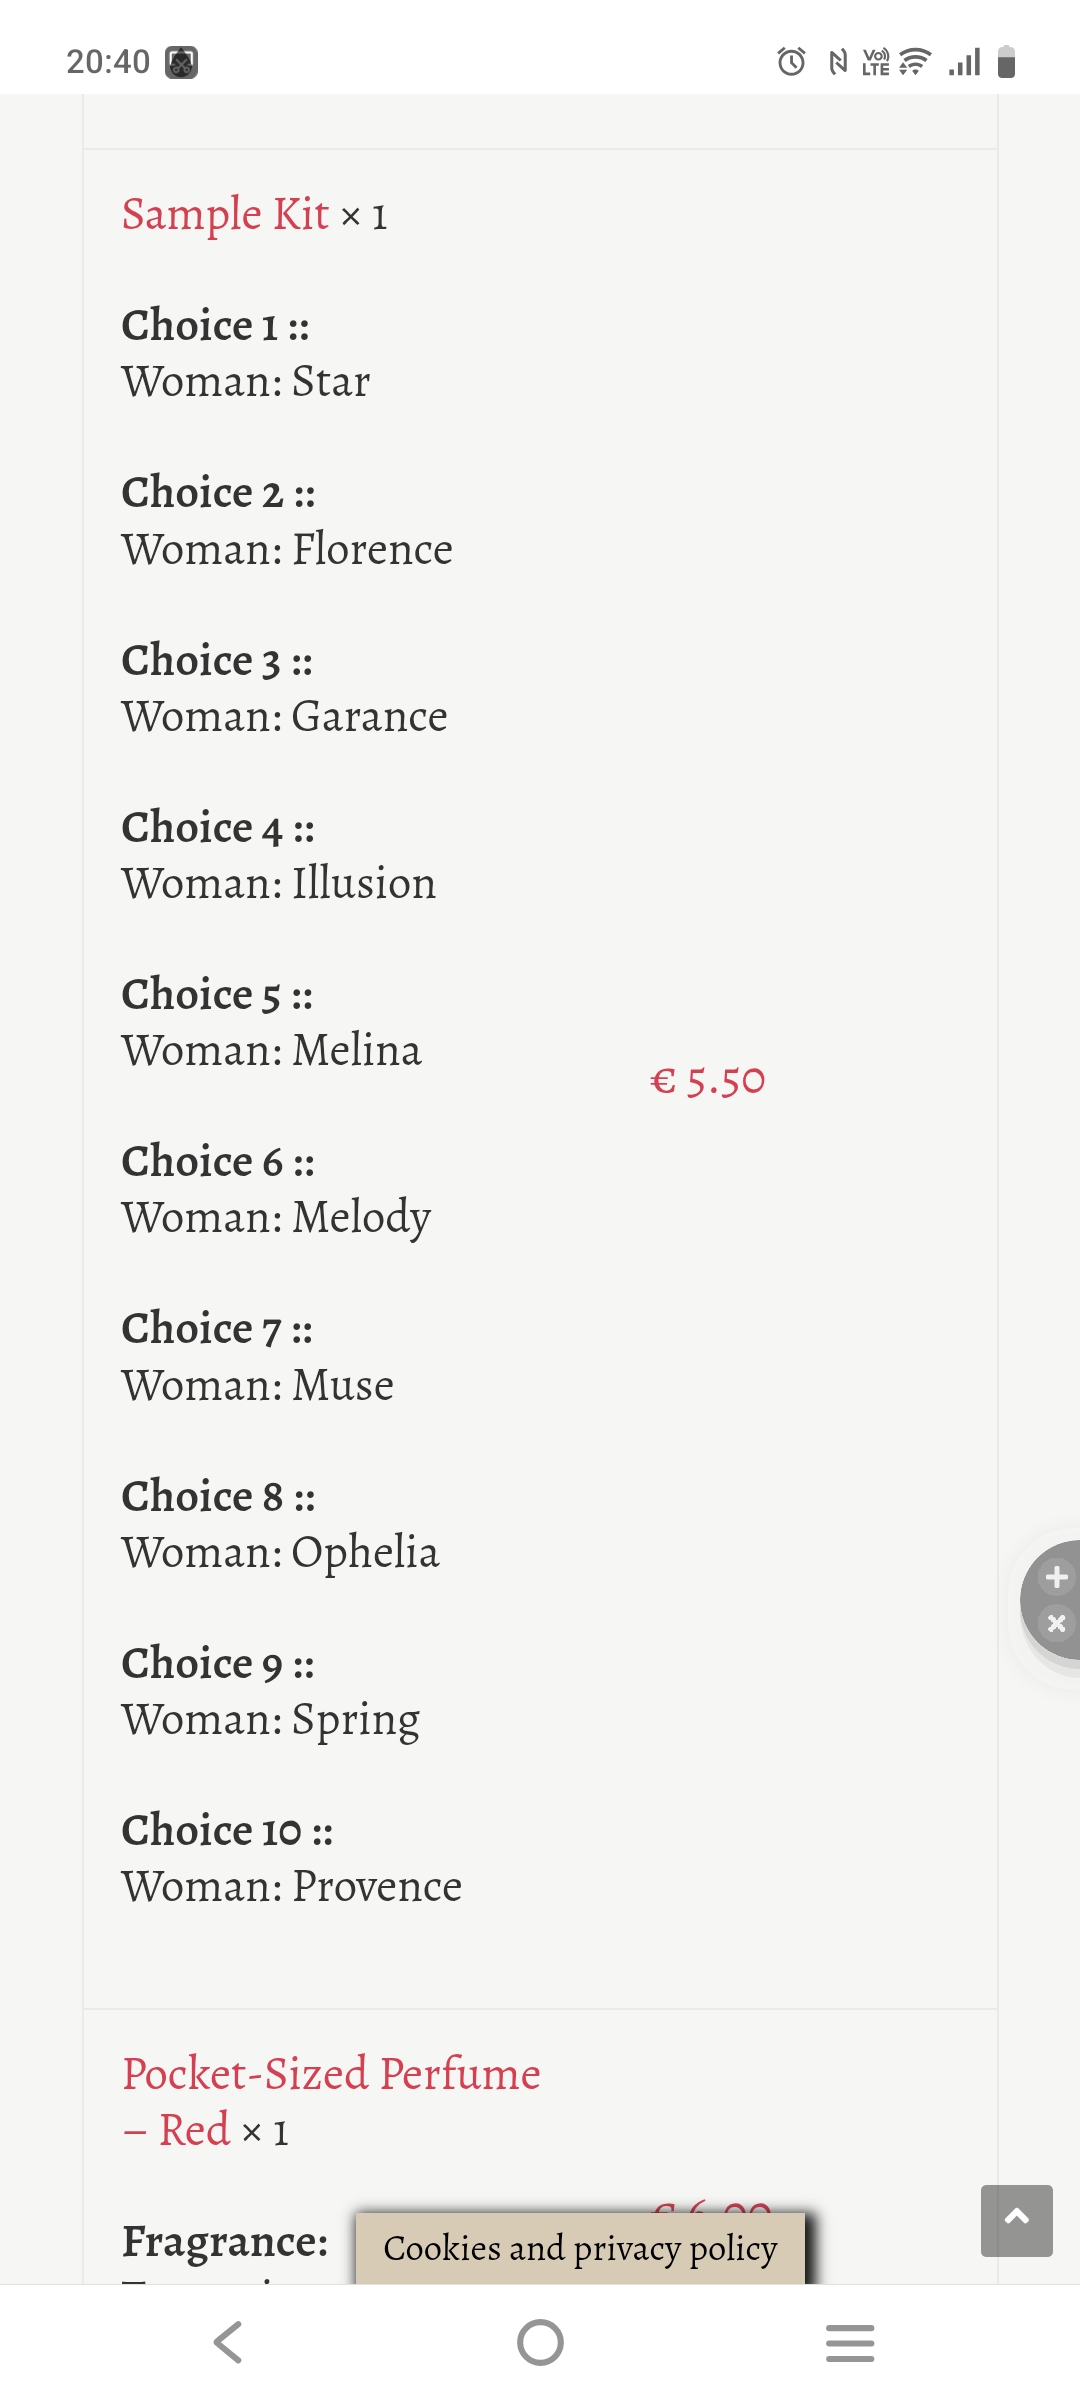
Task: Tap the Fragrance label in perfume section
Action: click(225, 2241)
